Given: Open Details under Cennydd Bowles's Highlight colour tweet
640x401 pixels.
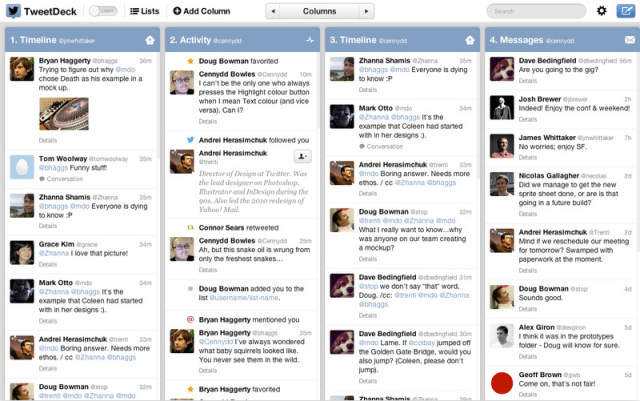Looking at the screenshot, I should point(208,121).
